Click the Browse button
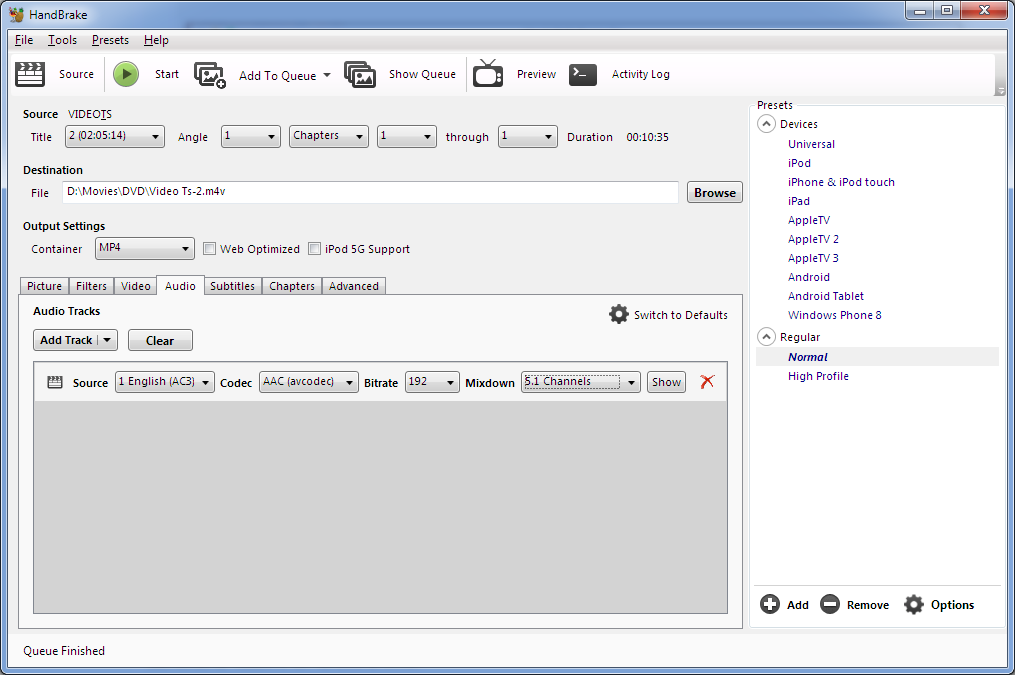 tap(715, 193)
